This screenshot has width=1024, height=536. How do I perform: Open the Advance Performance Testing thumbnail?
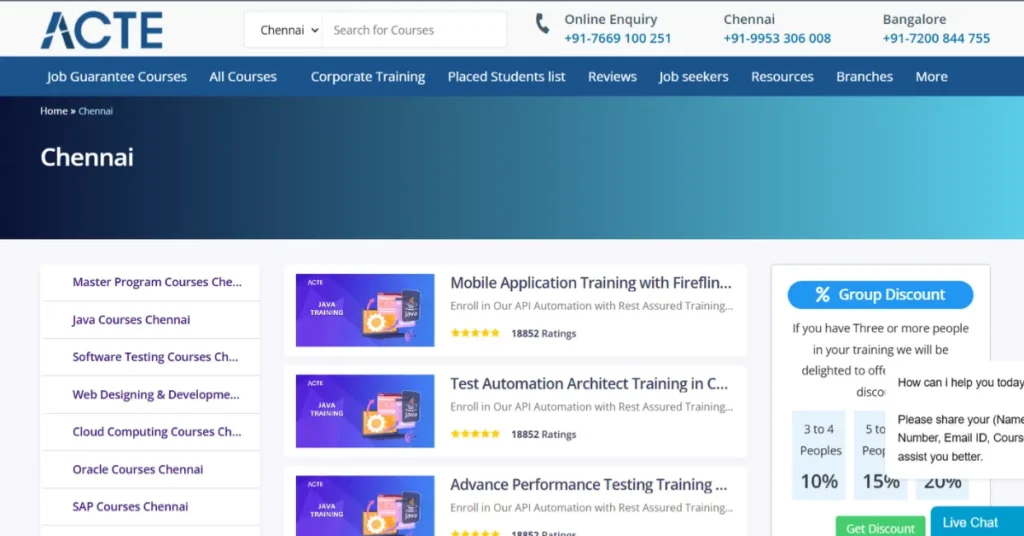(x=365, y=505)
